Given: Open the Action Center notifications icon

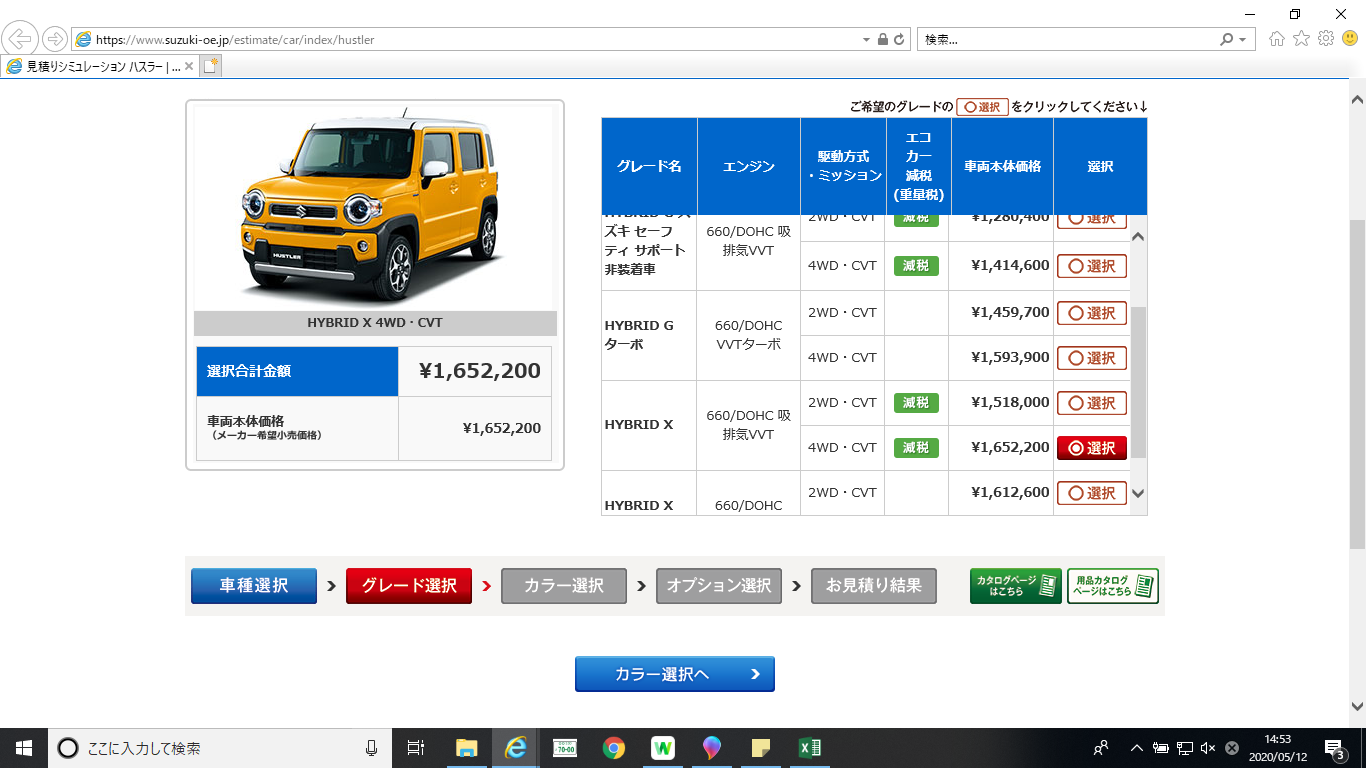Looking at the screenshot, I should click(x=1334, y=748).
